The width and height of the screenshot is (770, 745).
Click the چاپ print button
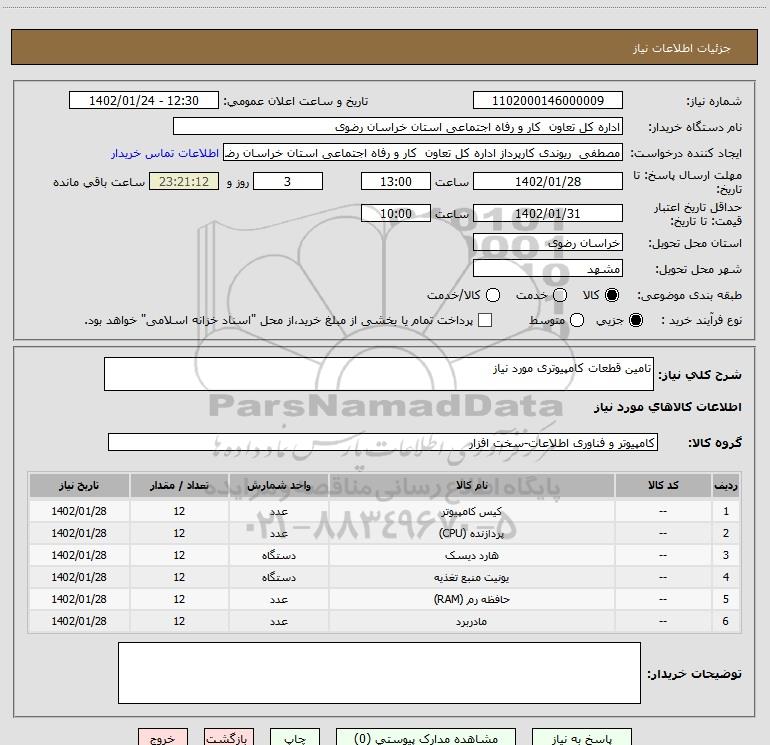click(295, 737)
